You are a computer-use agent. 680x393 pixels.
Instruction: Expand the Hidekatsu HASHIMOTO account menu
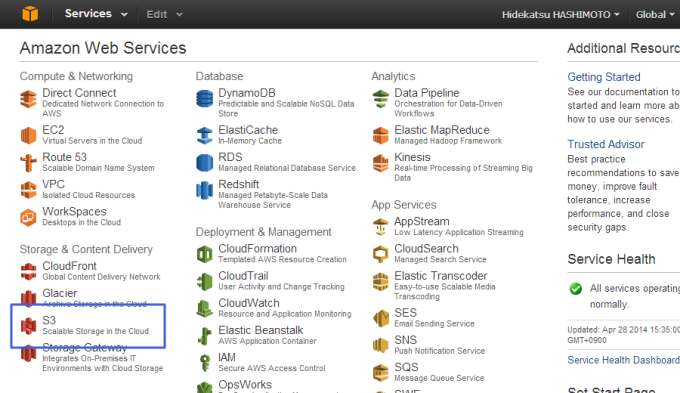560,15
